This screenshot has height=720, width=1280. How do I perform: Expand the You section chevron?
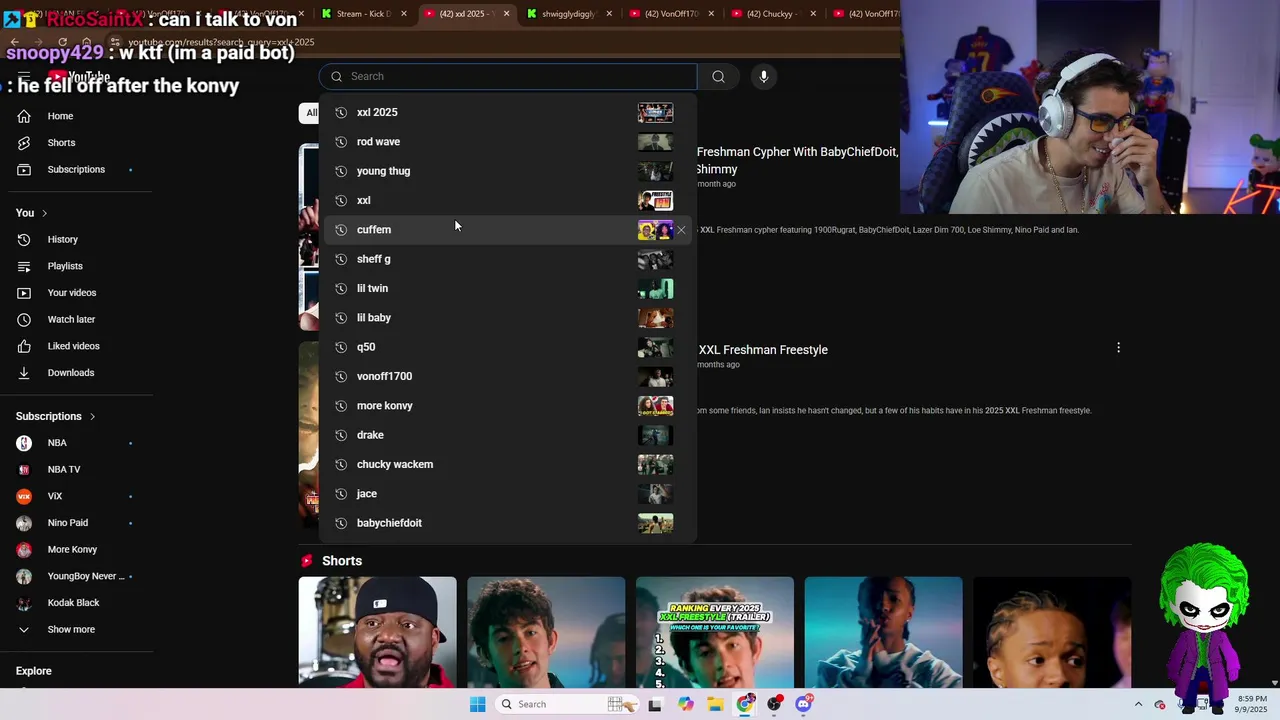pyautogui.click(x=44, y=213)
